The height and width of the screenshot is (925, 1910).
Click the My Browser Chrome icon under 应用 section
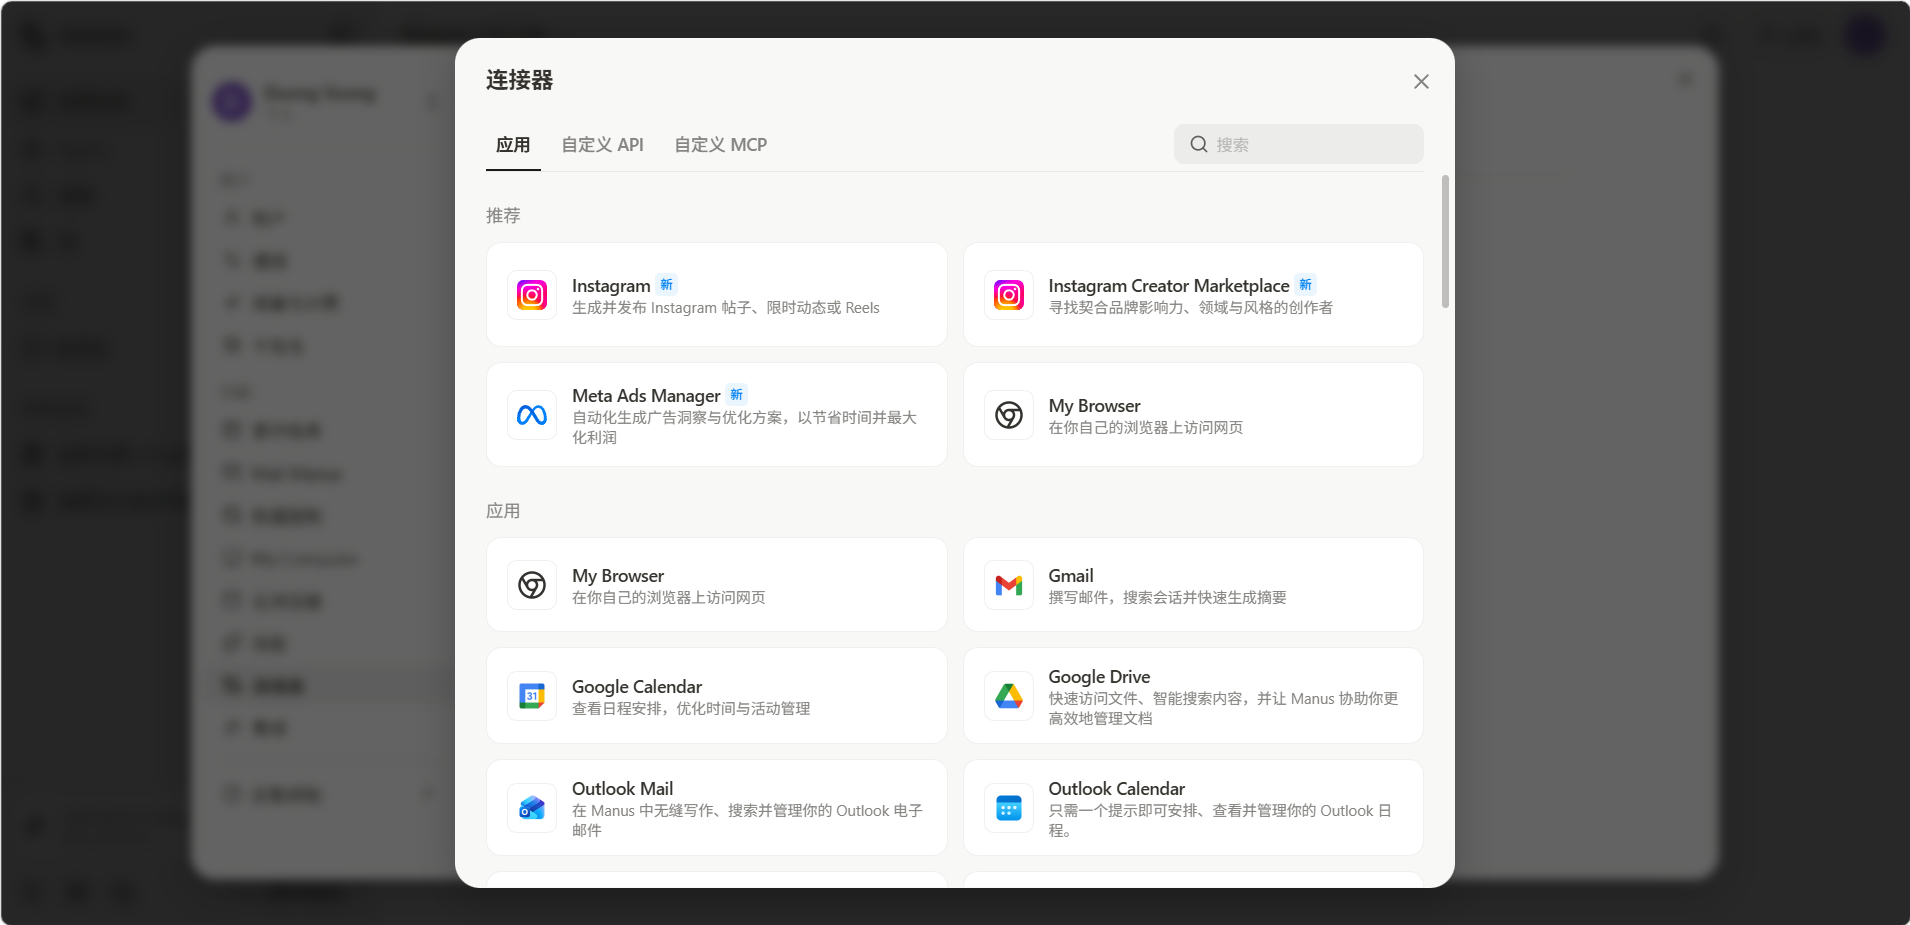tap(532, 585)
